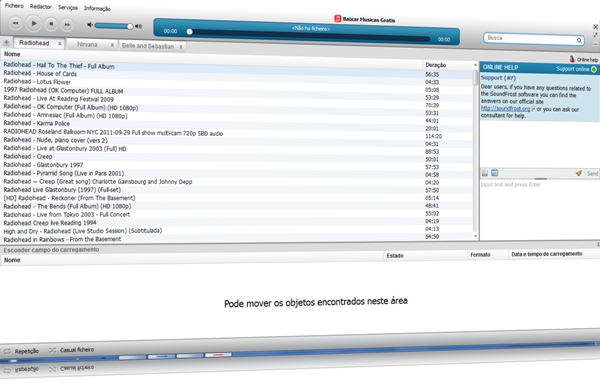Click the first chat toolbar icon
The image size is (600, 387).
pyautogui.click(x=485, y=173)
